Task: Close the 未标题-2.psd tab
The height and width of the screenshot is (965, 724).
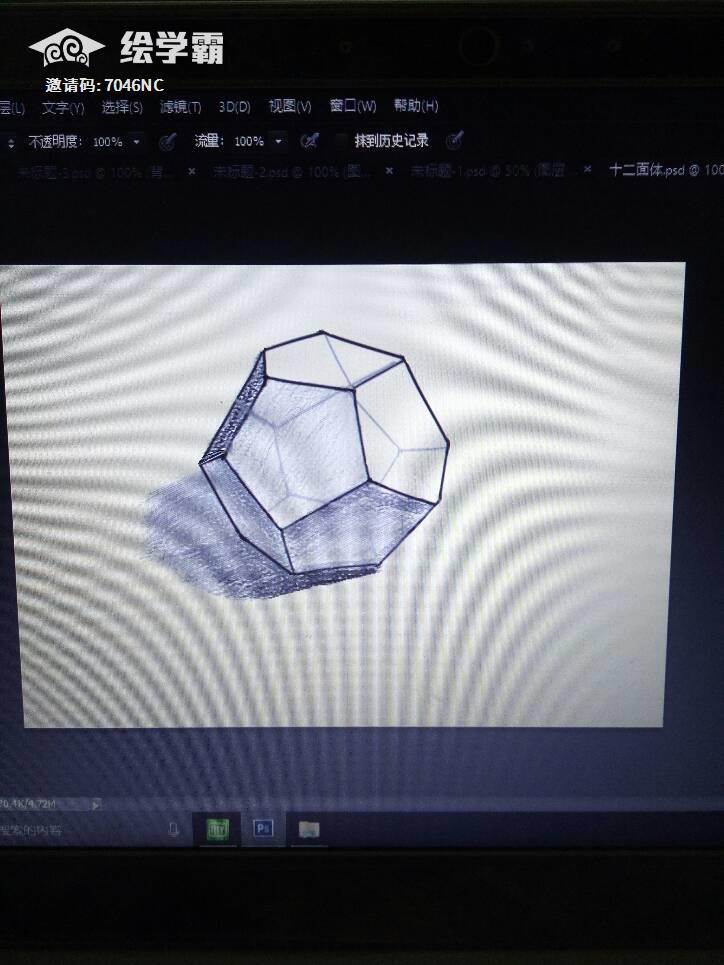Action: tap(389, 170)
